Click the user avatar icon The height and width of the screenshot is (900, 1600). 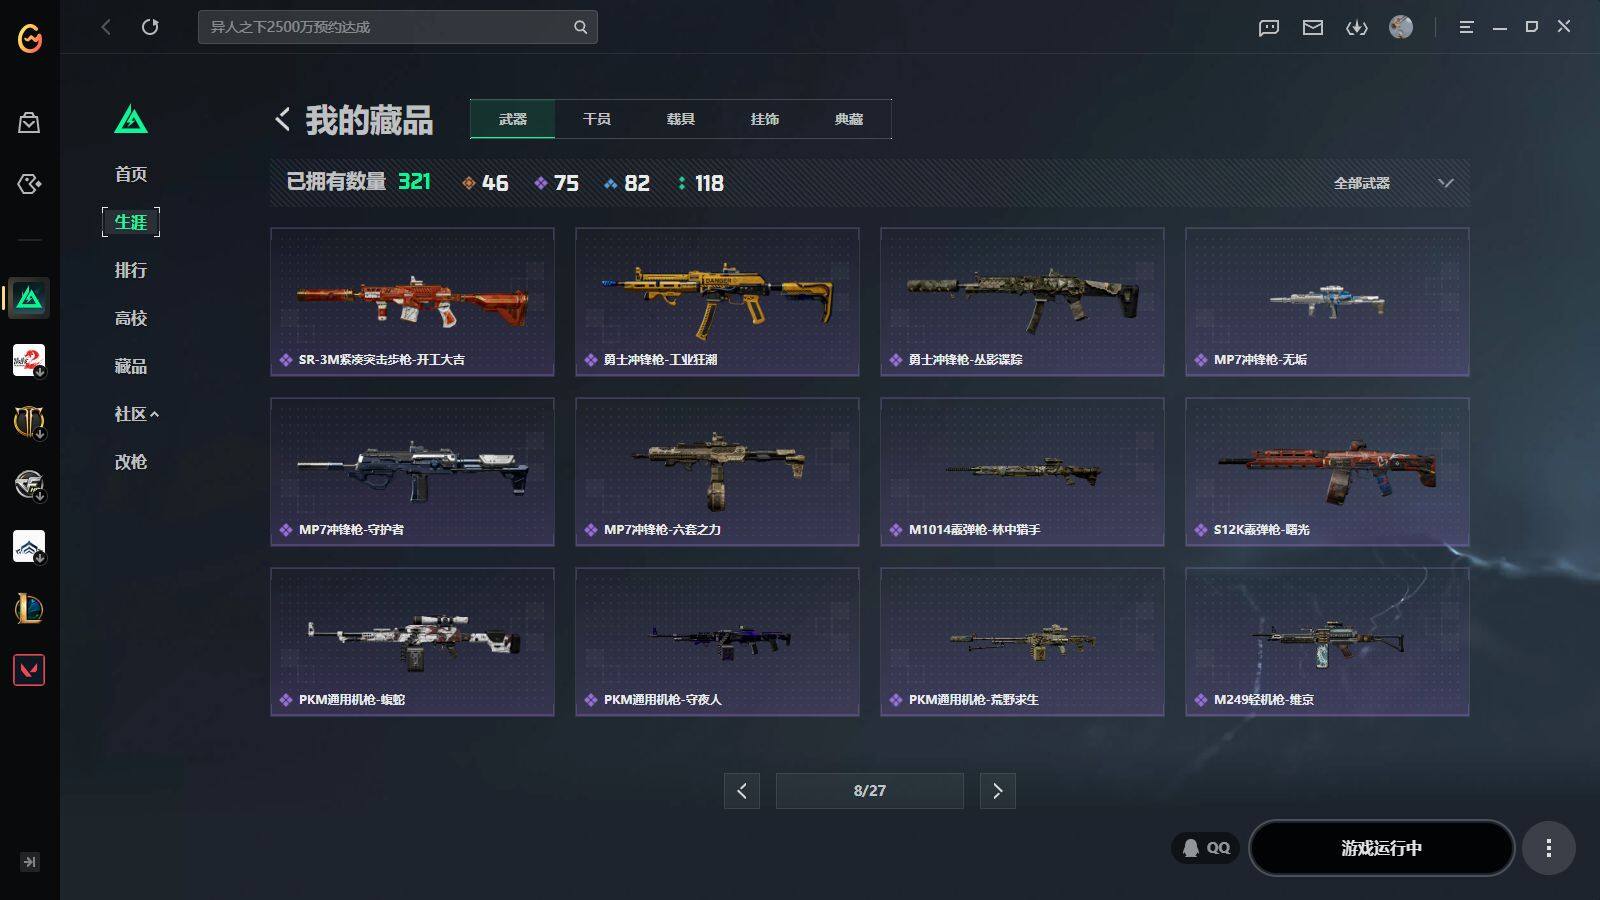pyautogui.click(x=1401, y=27)
